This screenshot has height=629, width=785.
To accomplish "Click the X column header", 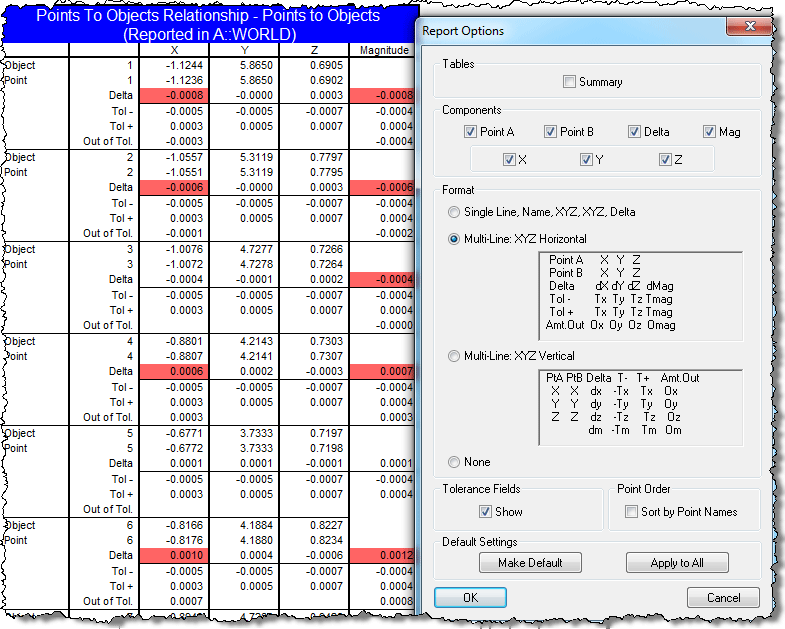I will [174, 50].
